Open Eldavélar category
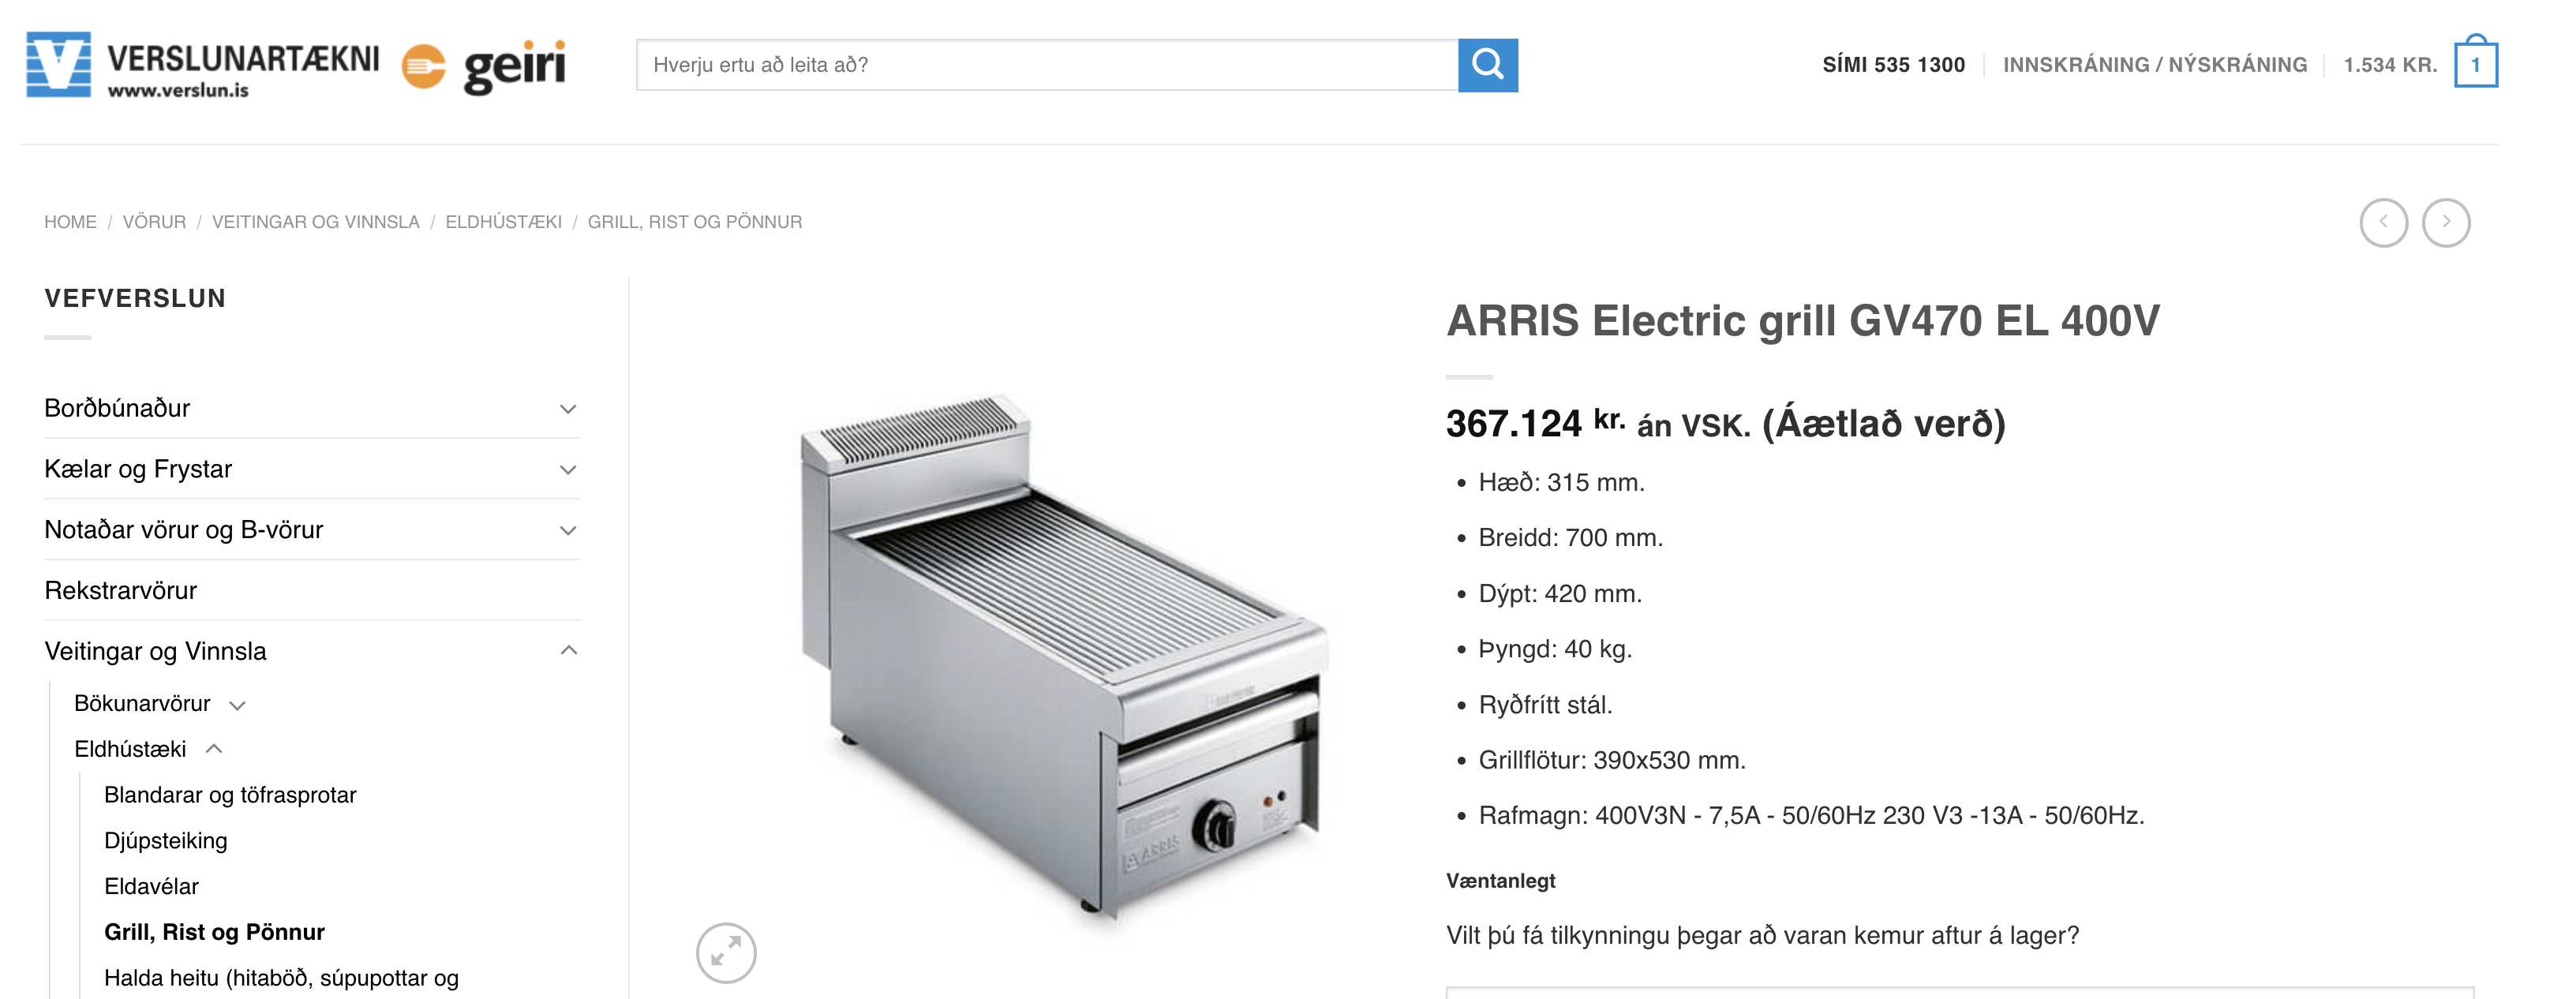This screenshot has height=999, width=2576. pyautogui.click(x=151, y=886)
